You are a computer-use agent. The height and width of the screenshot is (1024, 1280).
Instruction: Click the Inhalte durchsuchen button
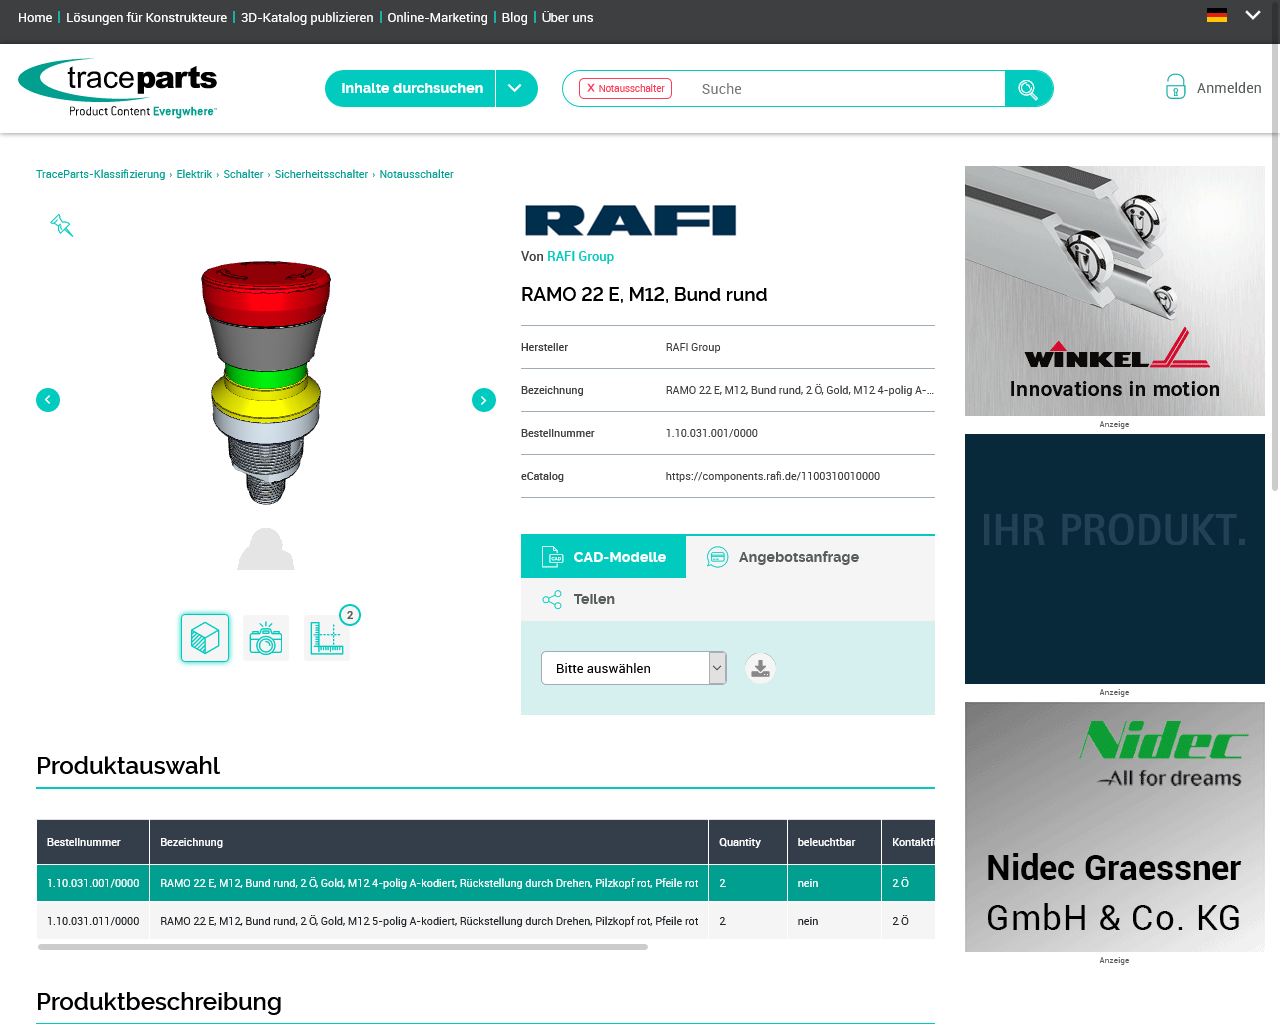click(411, 88)
